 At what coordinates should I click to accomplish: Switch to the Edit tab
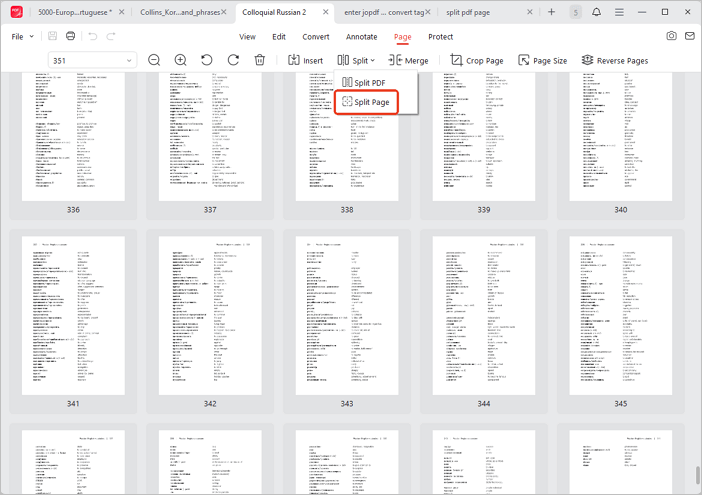click(279, 37)
